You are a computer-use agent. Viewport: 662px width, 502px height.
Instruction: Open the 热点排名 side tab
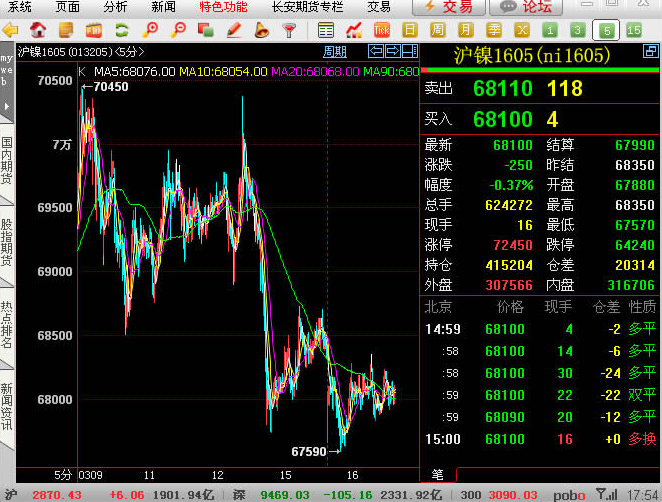6,324
